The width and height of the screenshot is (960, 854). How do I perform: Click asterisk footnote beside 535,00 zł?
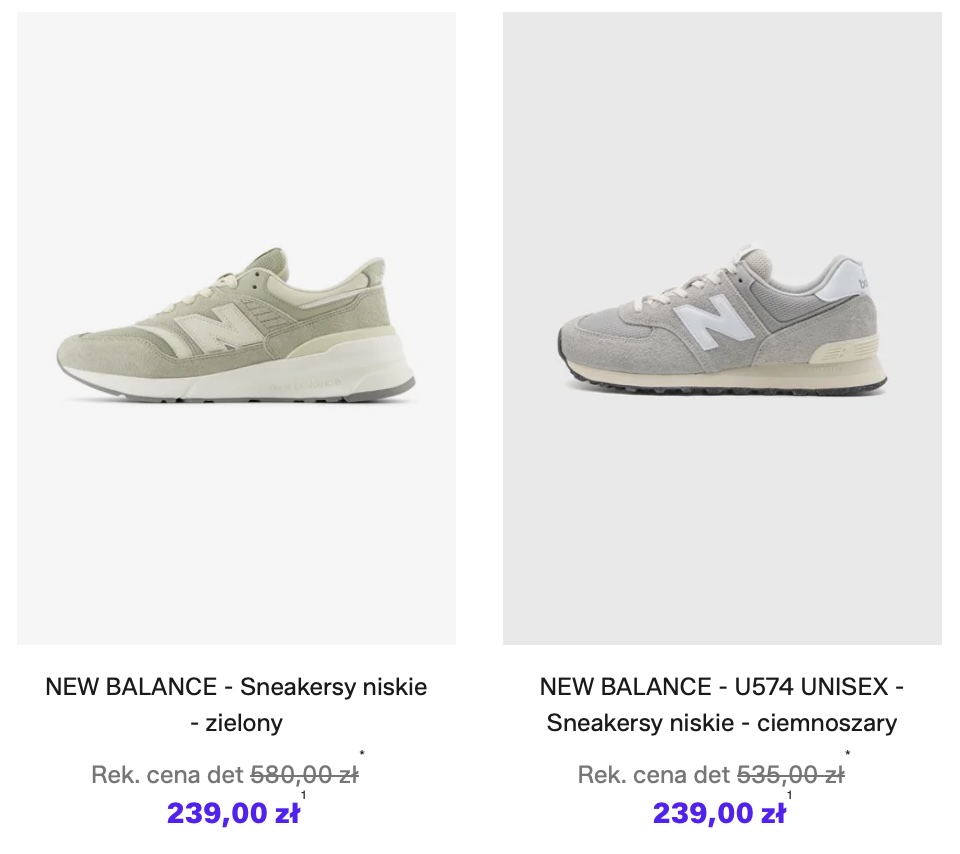(848, 754)
